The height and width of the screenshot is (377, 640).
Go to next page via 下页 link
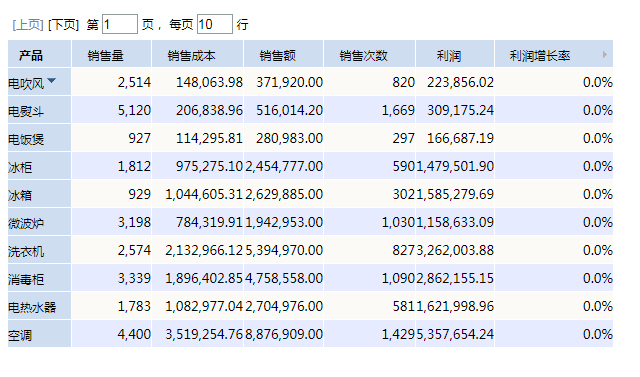pos(63,25)
